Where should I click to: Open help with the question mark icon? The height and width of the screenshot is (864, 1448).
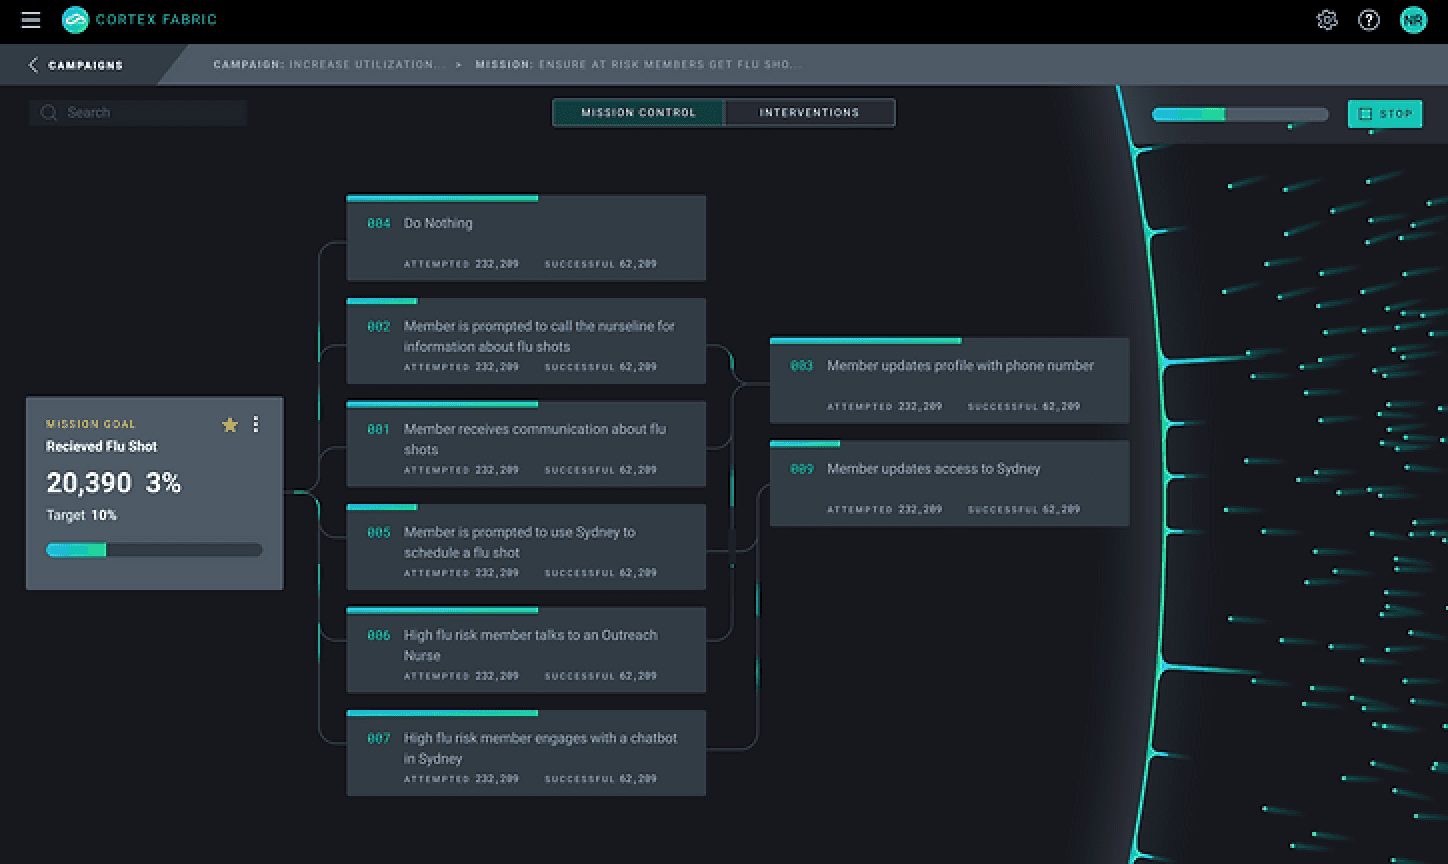pyautogui.click(x=1369, y=20)
